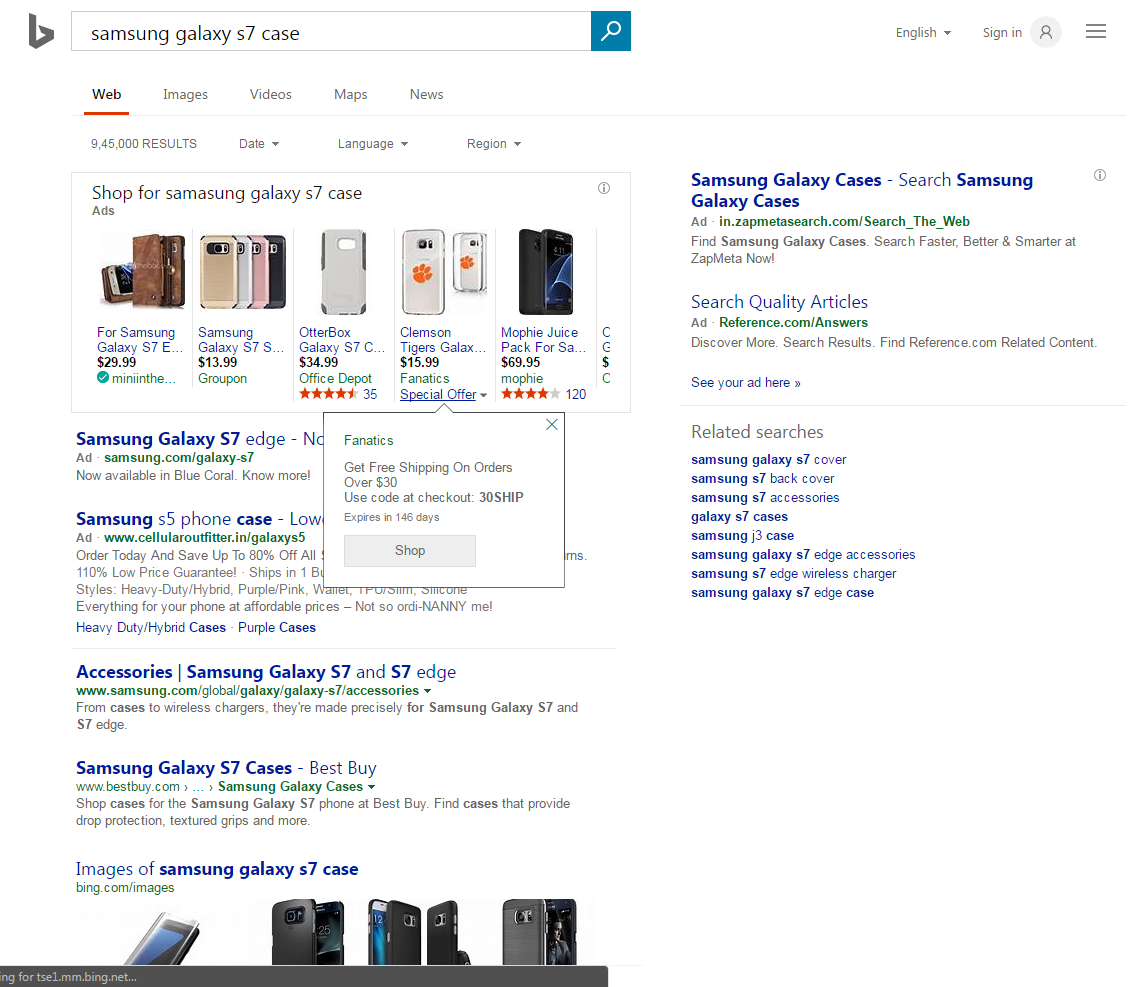Select related search 'samsung s7 accessories'

(765, 497)
